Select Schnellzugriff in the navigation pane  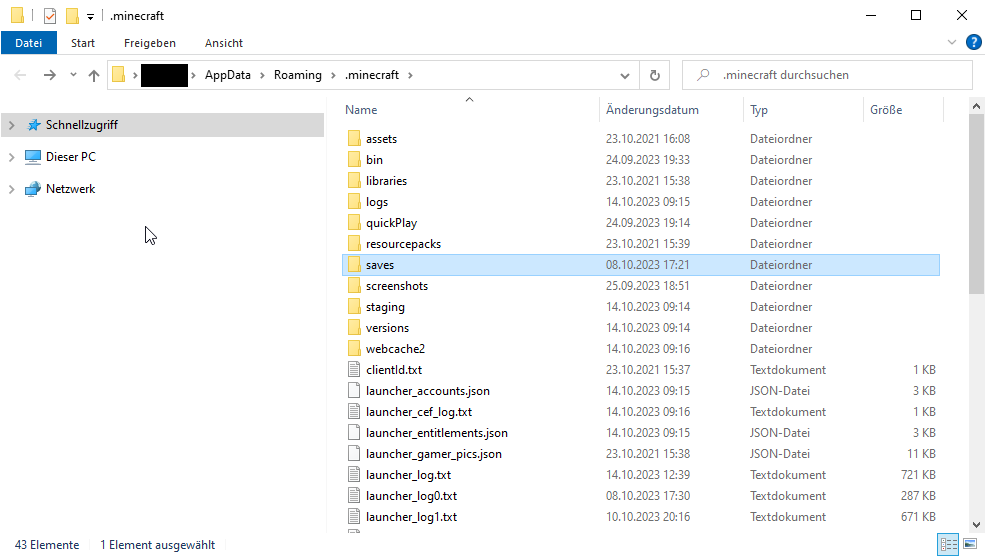81,125
